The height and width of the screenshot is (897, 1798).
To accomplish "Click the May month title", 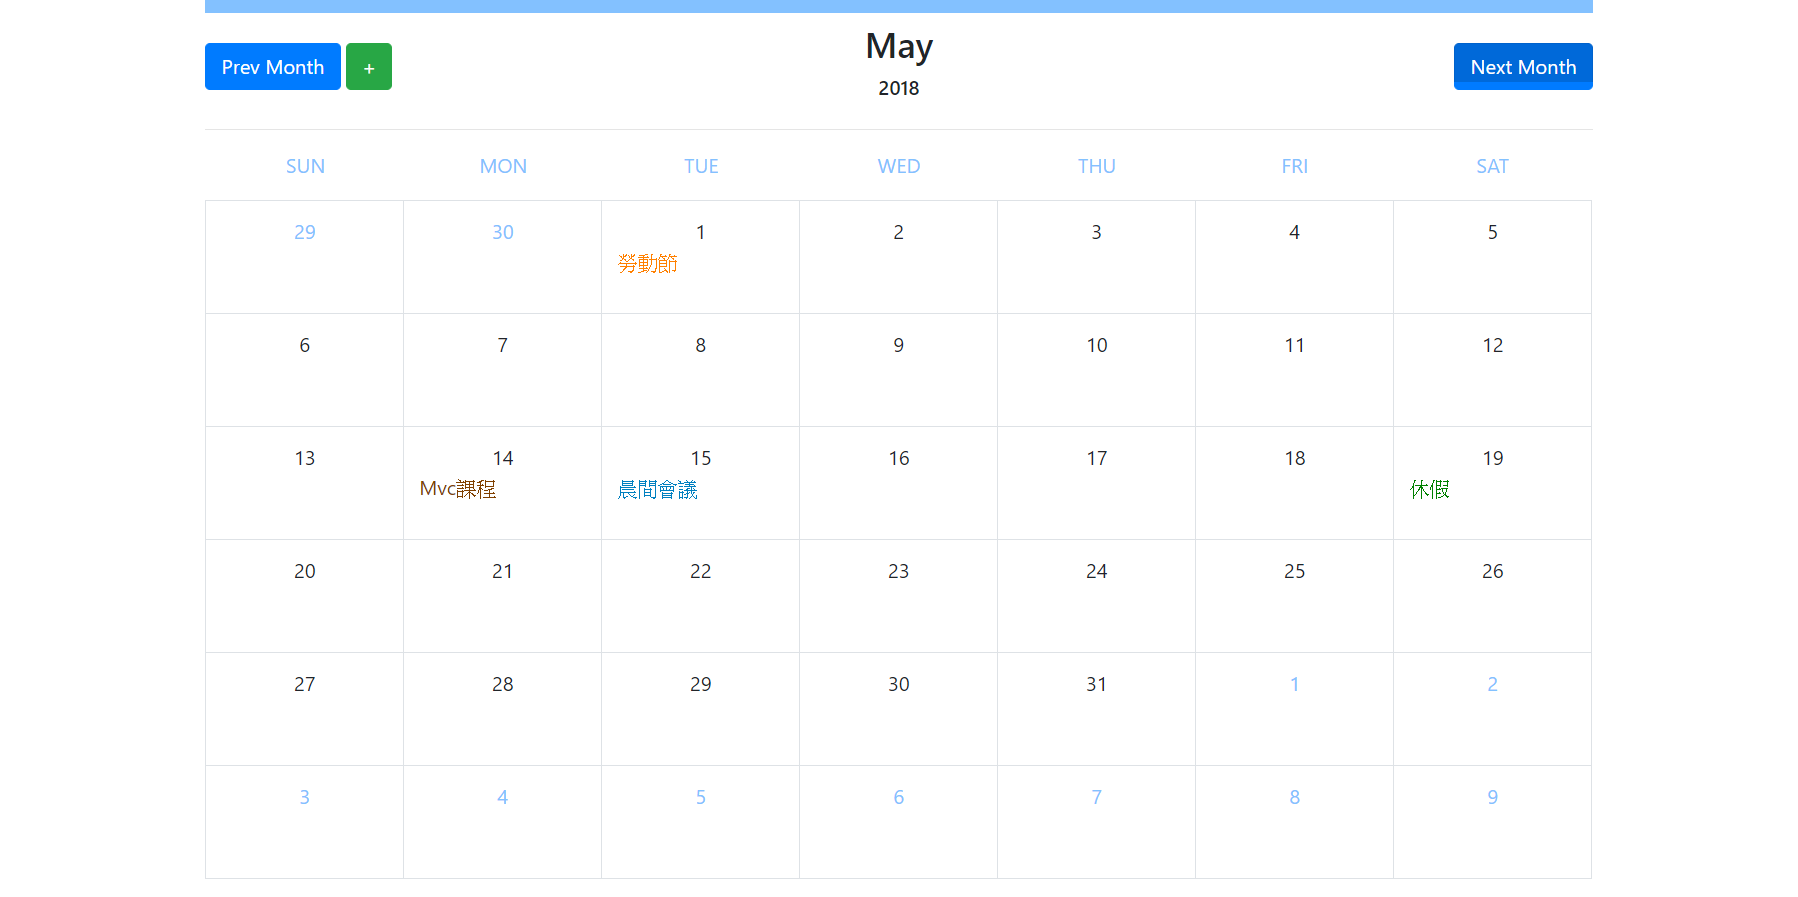I will click(898, 46).
